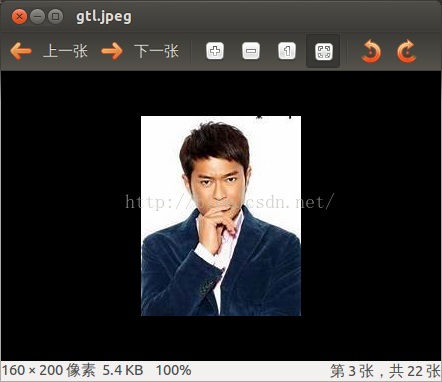Click the 5.4 KB file size text
This screenshot has height=382, width=442.
point(123,370)
